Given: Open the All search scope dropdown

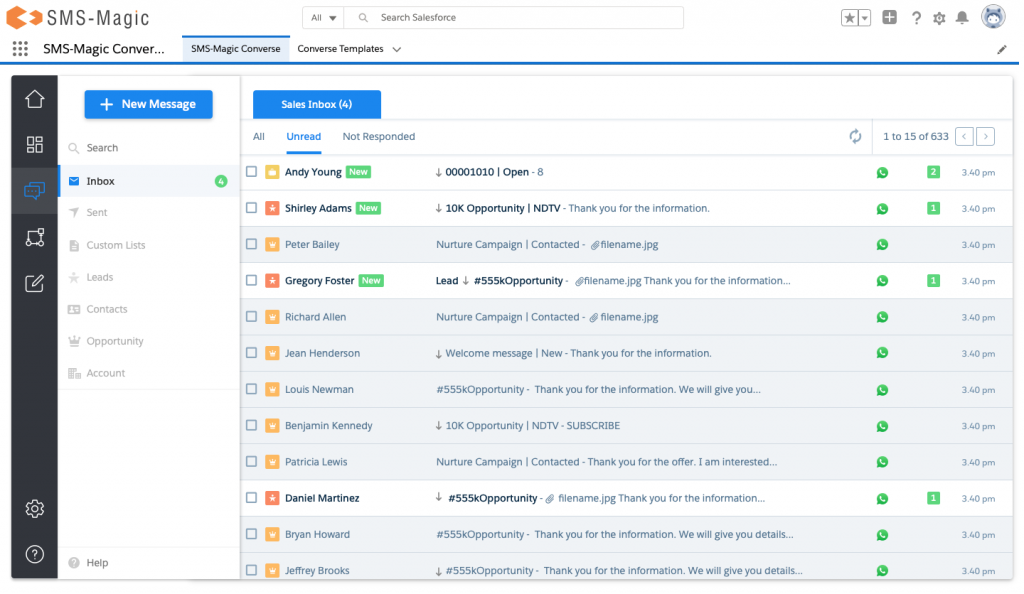Looking at the screenshot, I should pyautogui.click(x=323, y=18).
